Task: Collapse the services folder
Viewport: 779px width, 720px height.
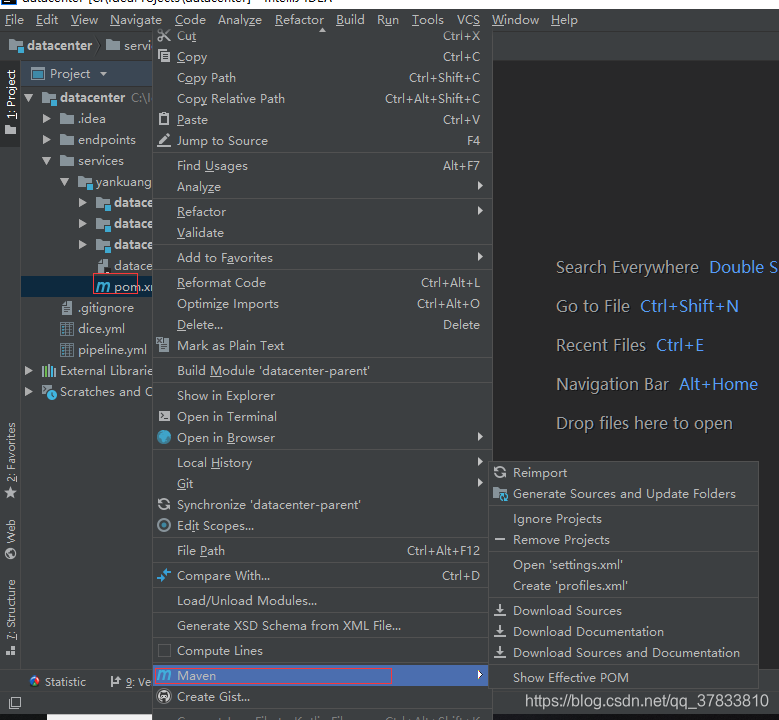Action: pyautogui.click(x=47, y=161)
